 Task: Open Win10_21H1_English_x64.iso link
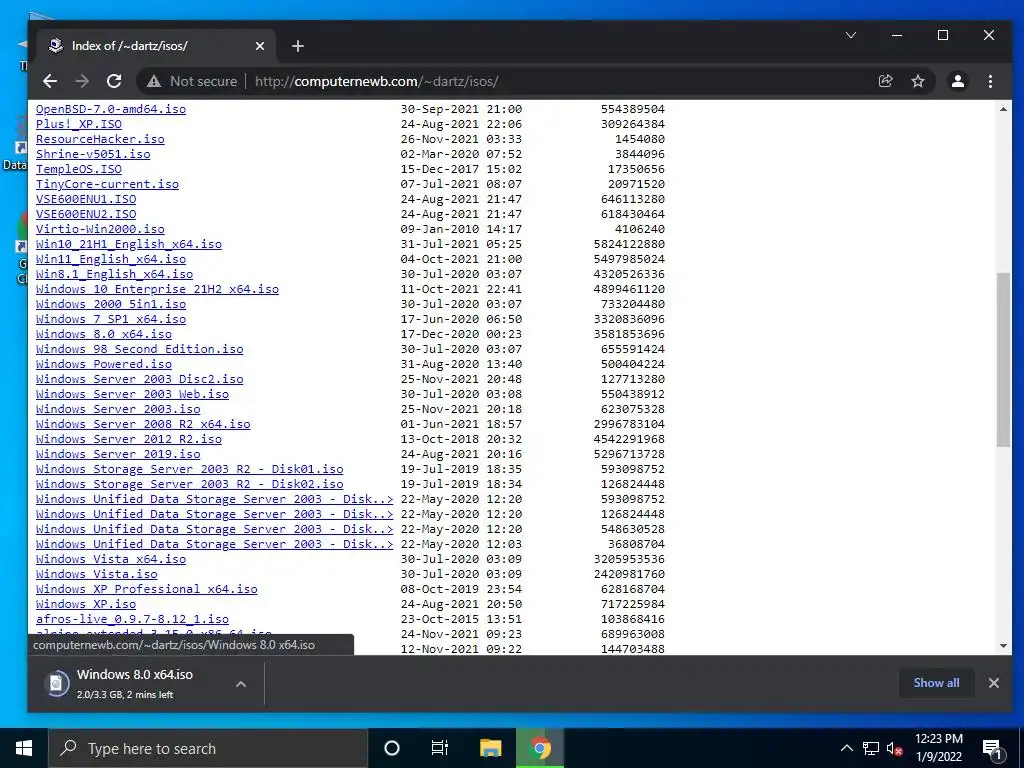(x=129, y=244)
